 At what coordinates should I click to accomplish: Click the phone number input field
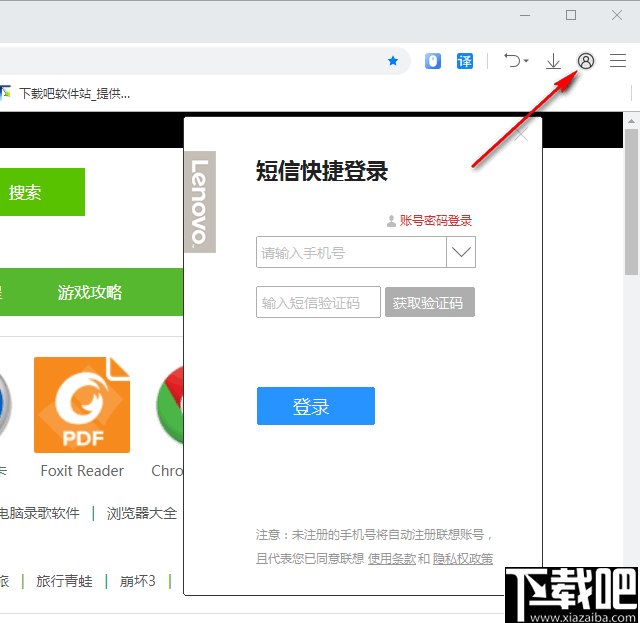[x=351, y=252]
